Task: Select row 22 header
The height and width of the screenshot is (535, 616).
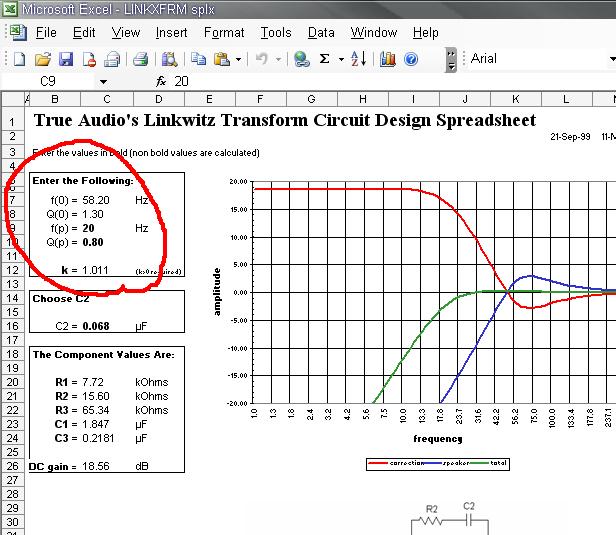Action: pyautogui.click(x=13, y=410)
